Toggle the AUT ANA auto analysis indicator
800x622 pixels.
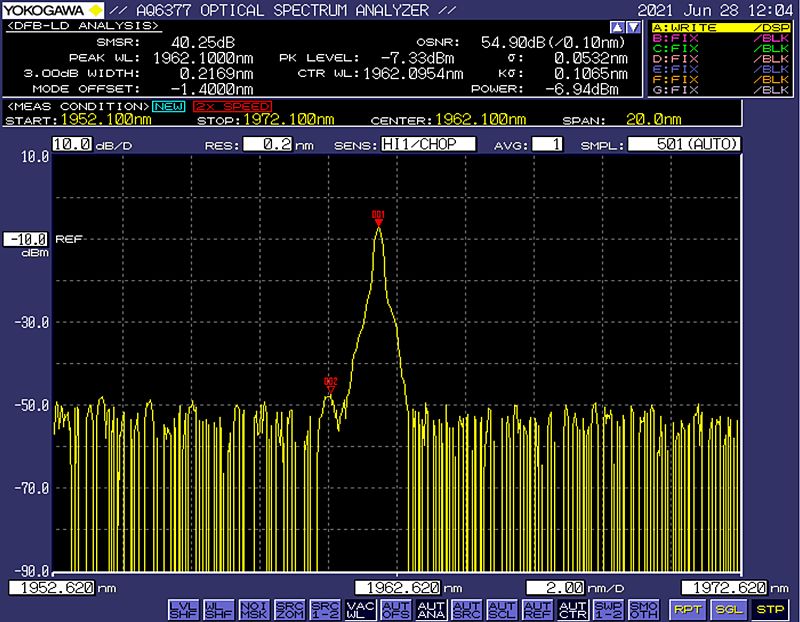[431, 609]
